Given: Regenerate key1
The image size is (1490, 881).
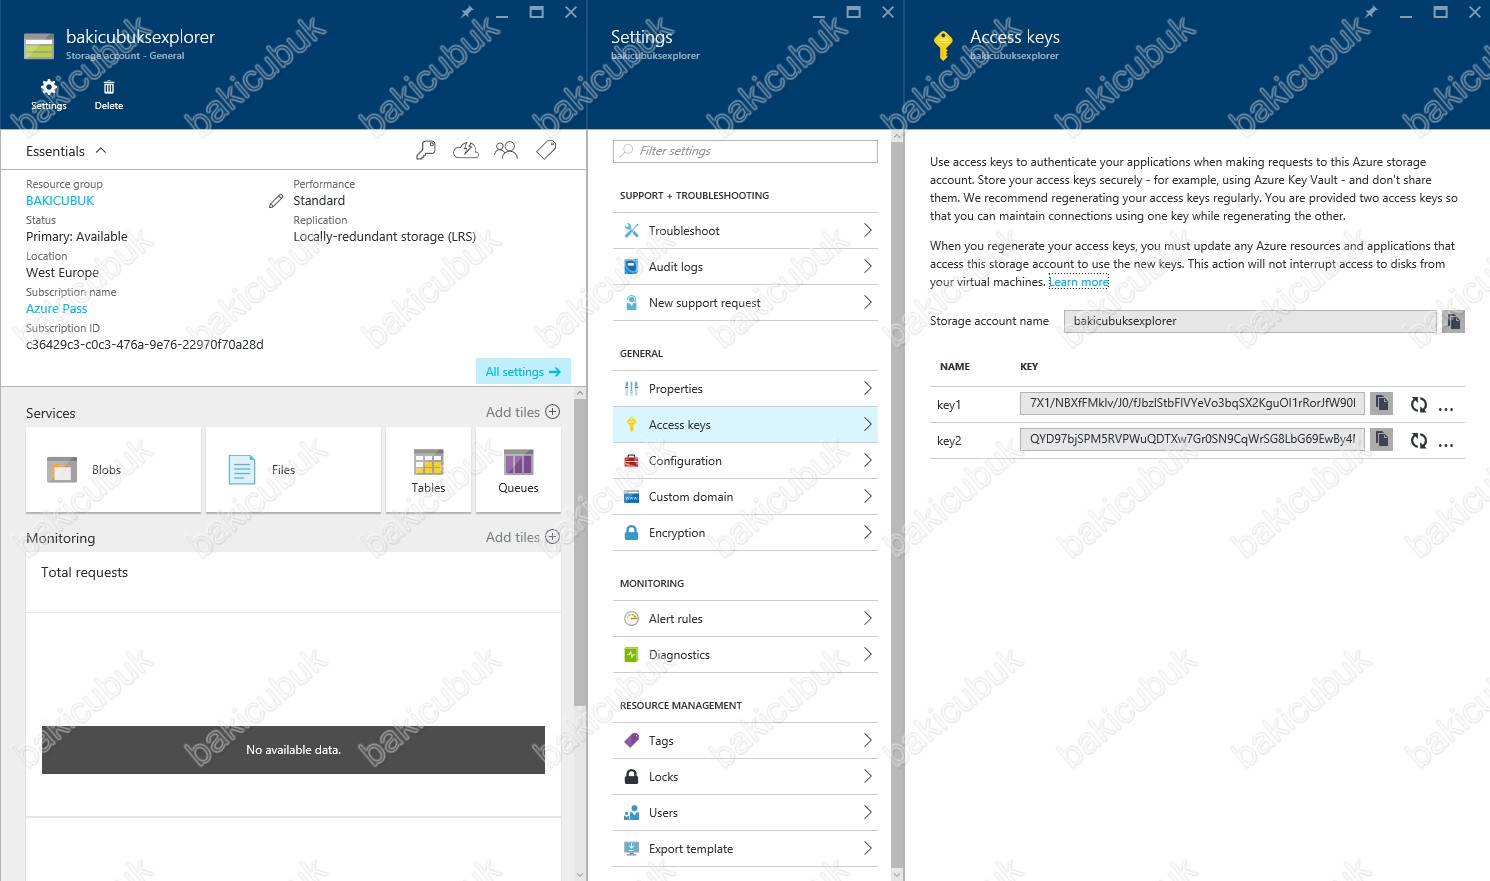Looking at the screenshot, I should tap(1419, 405).
